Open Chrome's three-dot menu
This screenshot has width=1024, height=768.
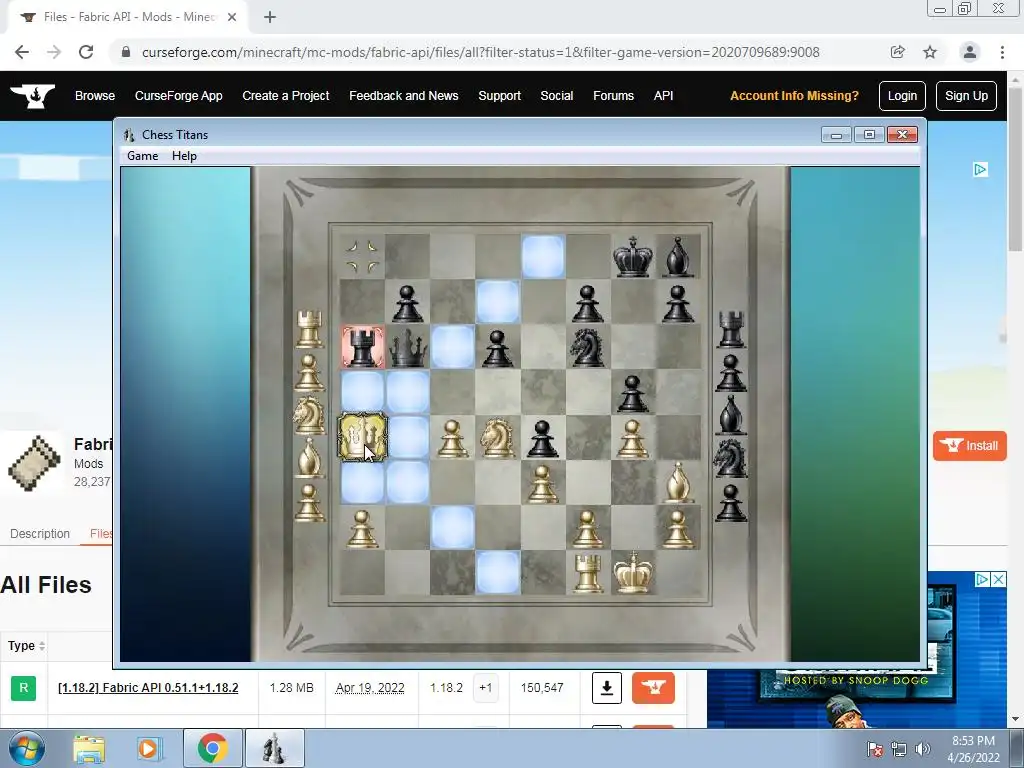tap(1002, 52)
